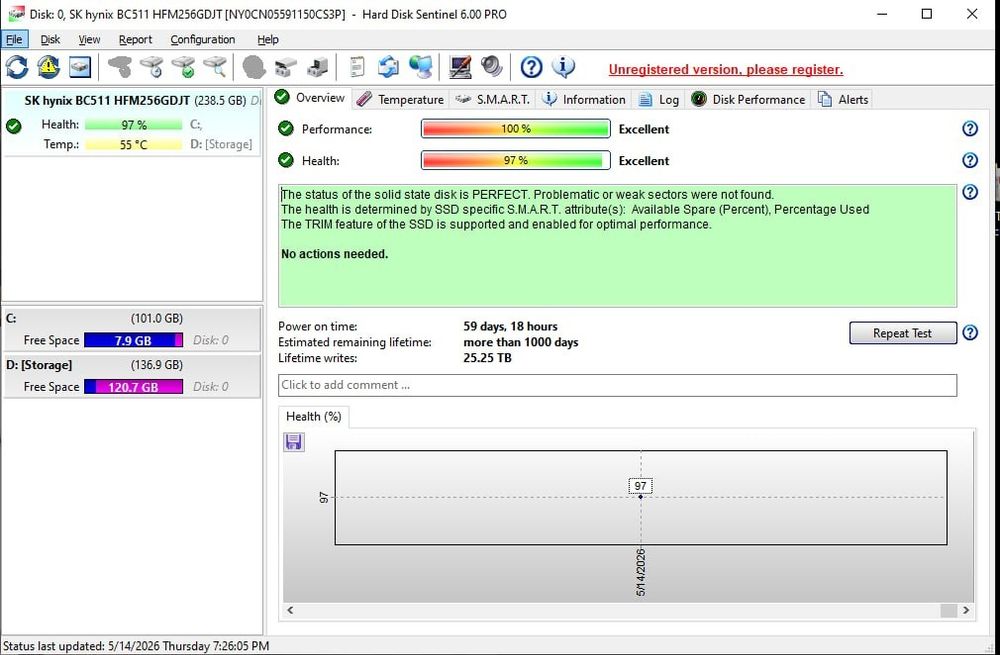Open the File menu

14,40
